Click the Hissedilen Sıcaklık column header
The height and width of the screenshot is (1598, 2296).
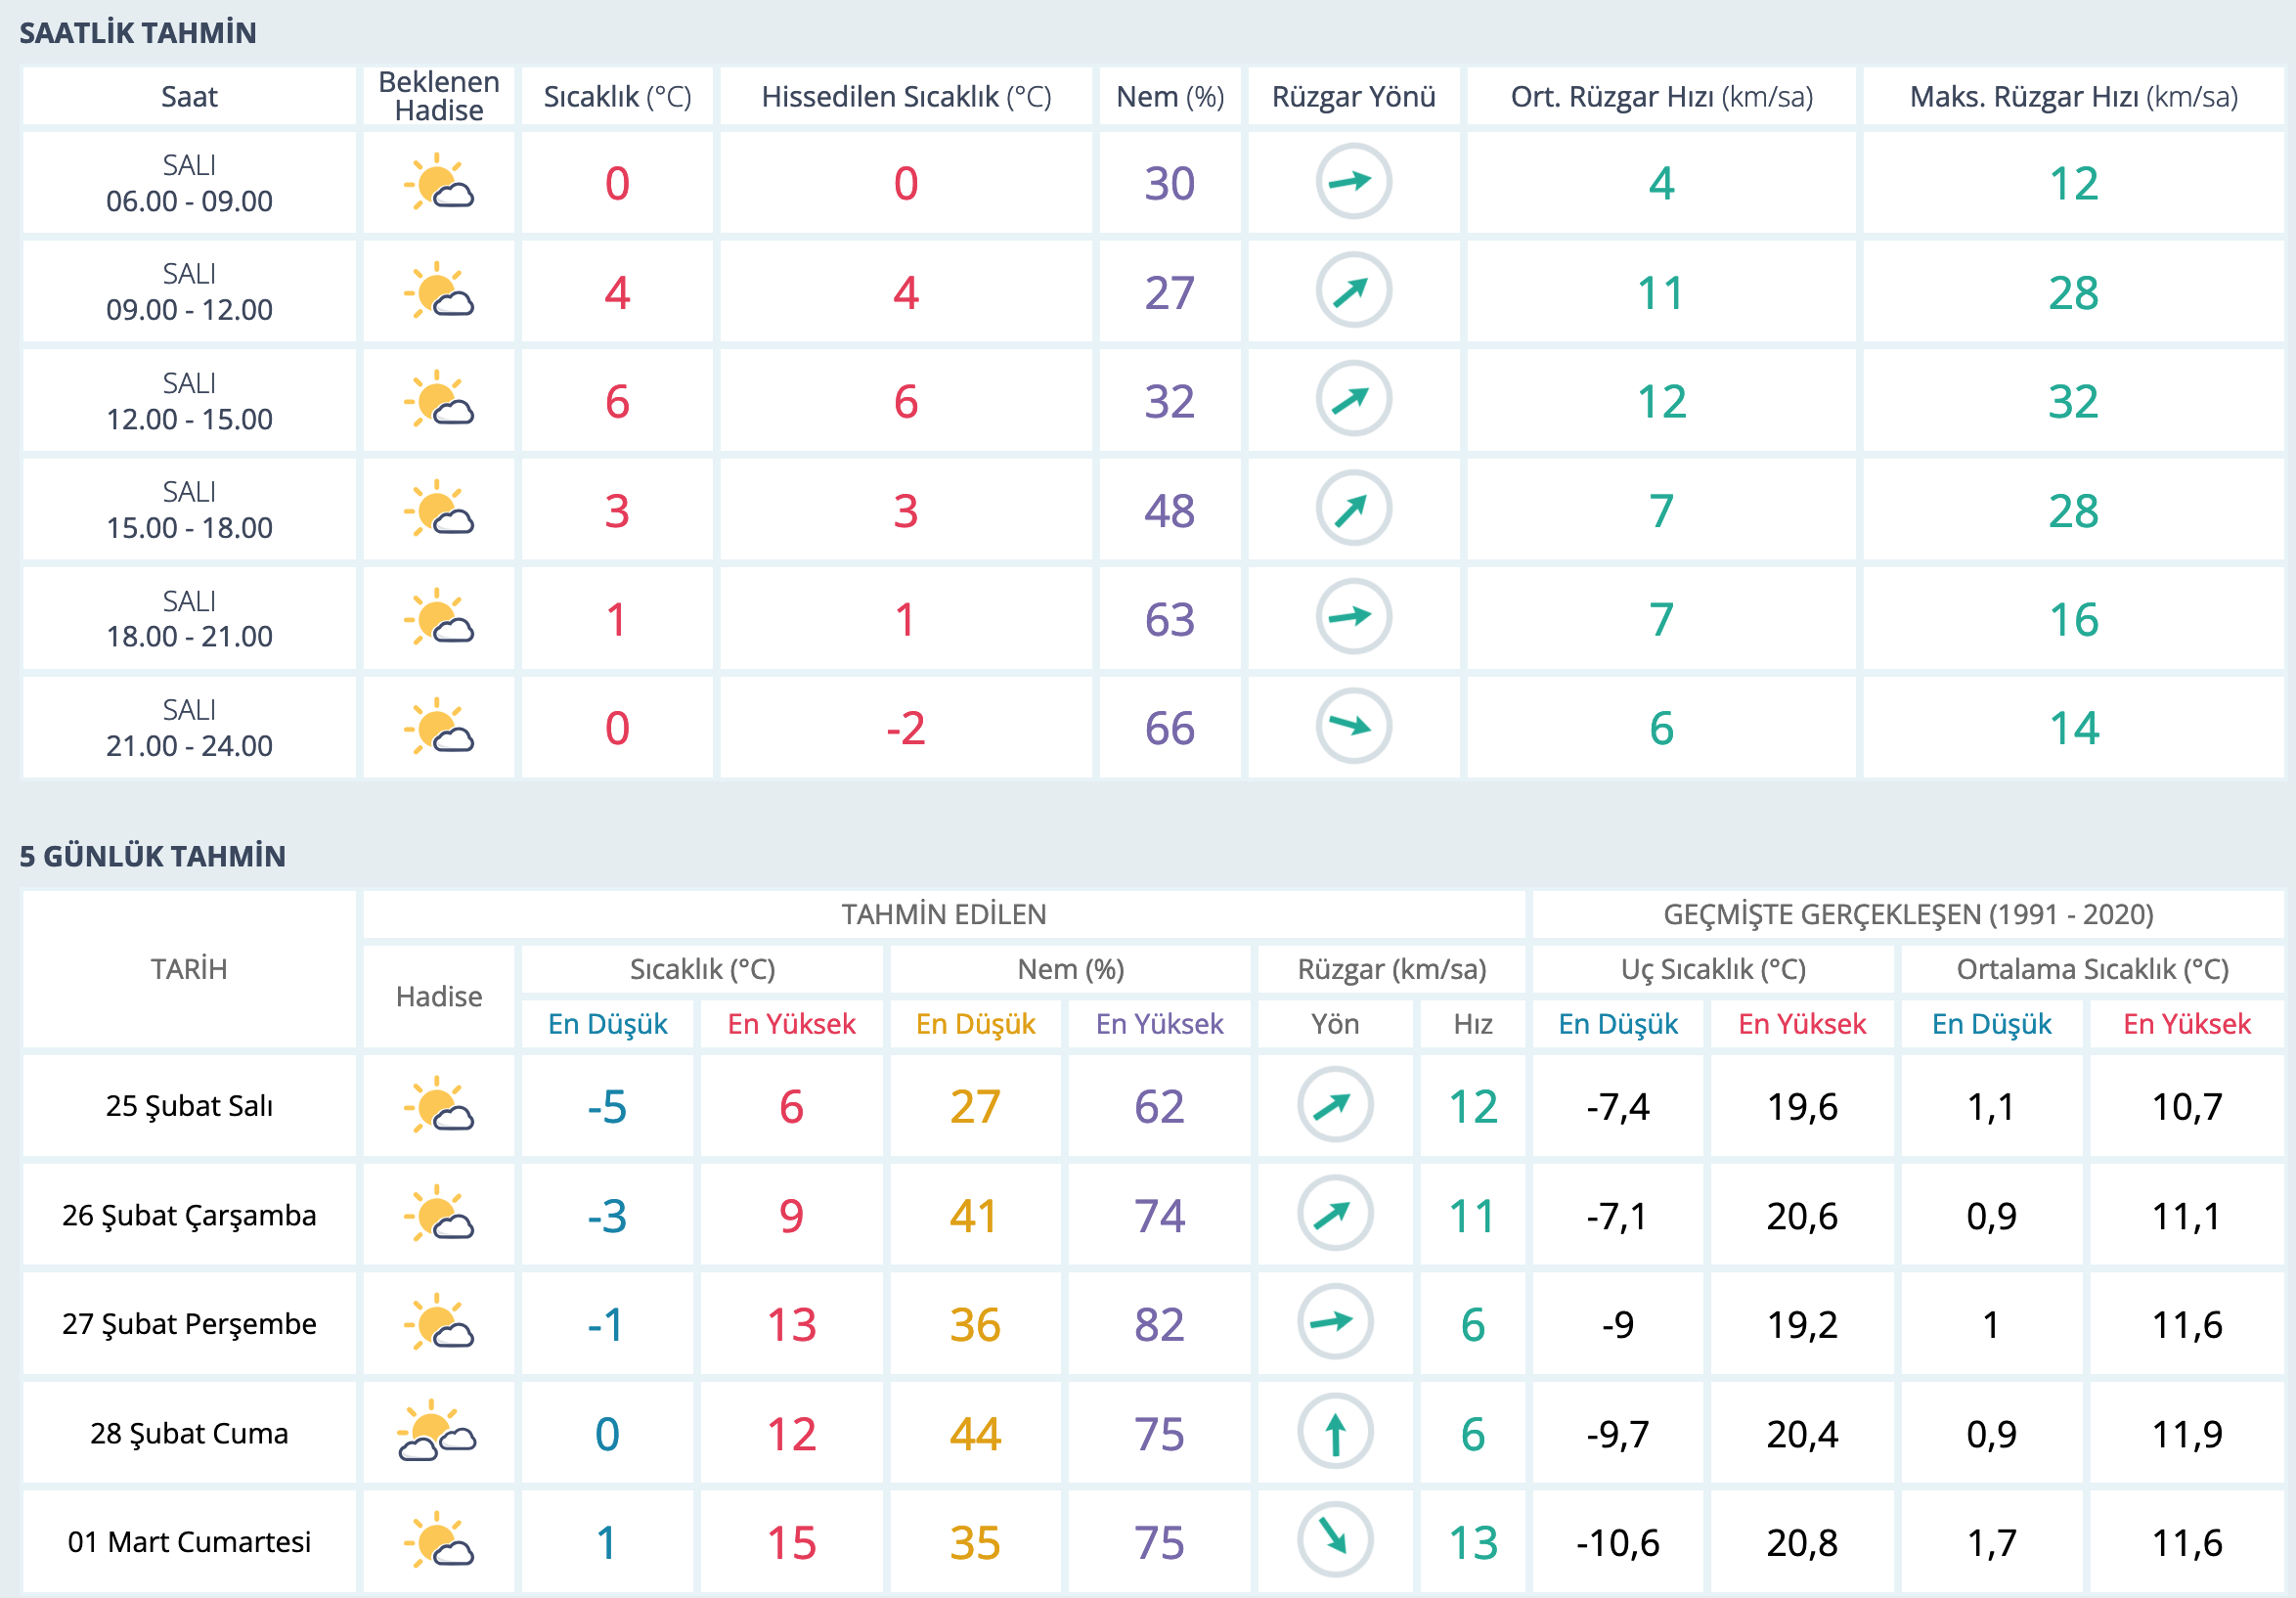[x=906, y=97]
